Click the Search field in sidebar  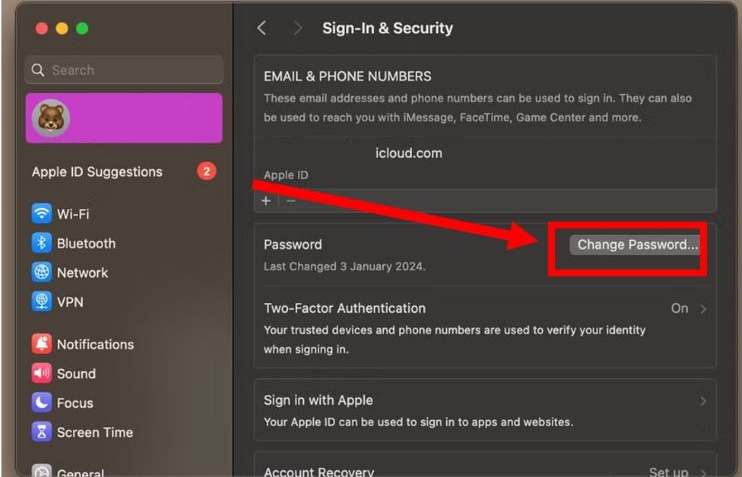pos(124,70)
